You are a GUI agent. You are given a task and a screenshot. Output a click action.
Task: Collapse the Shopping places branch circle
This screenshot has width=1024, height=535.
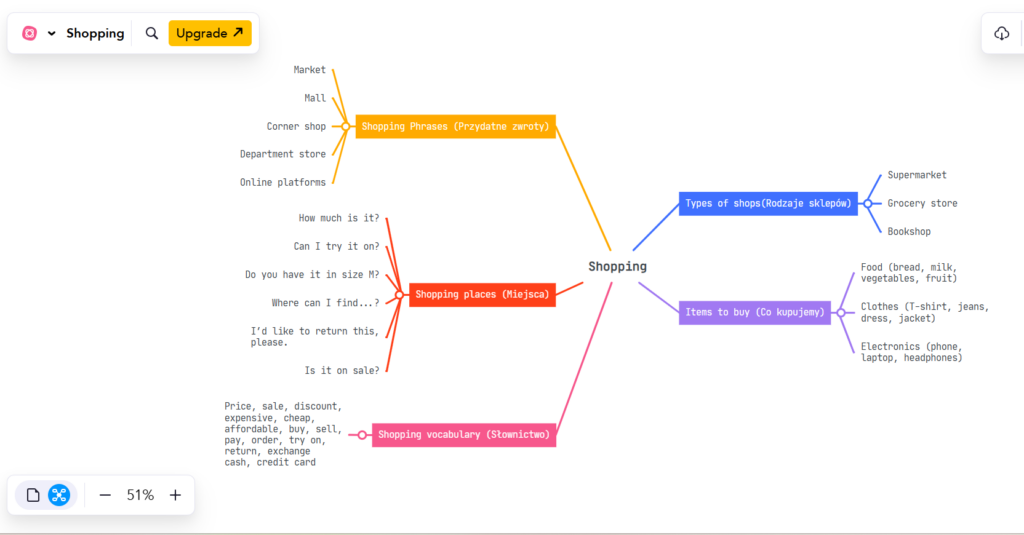(x=399, y=295)
